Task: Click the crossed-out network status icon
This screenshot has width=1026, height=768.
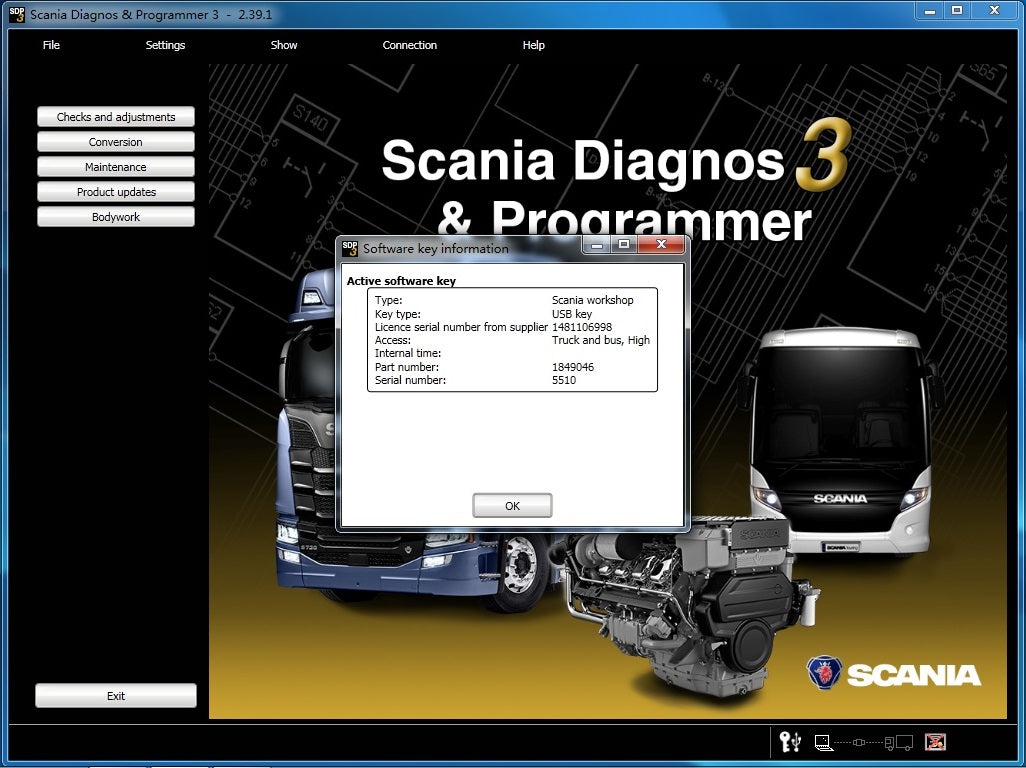Action: (935, 742)
